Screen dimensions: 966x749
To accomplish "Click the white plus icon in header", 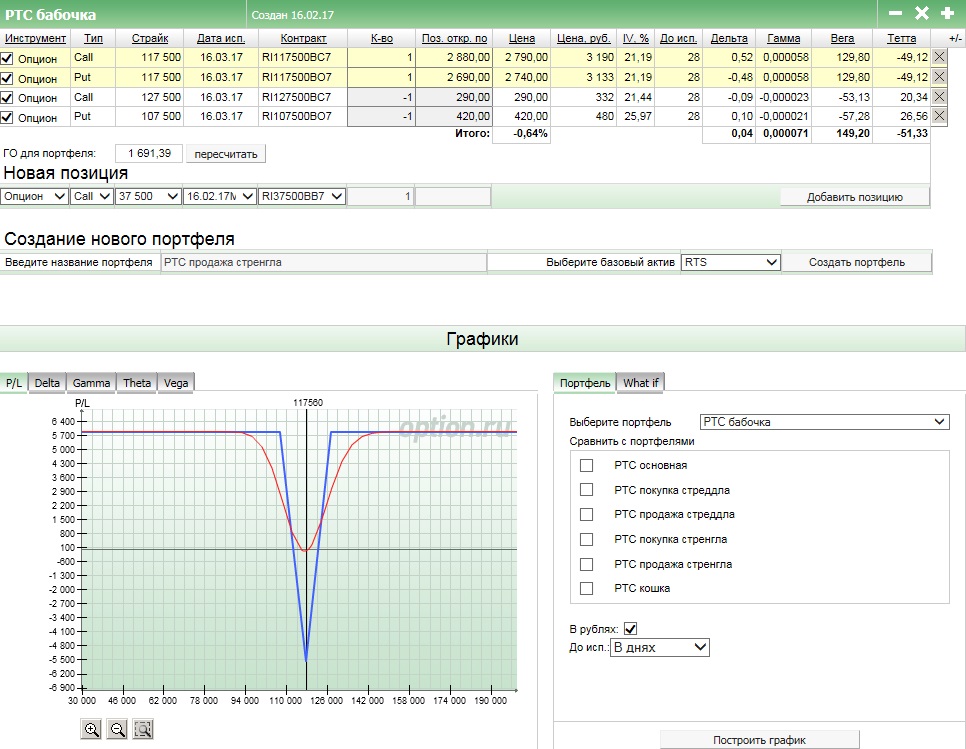I will click(947, 13).
